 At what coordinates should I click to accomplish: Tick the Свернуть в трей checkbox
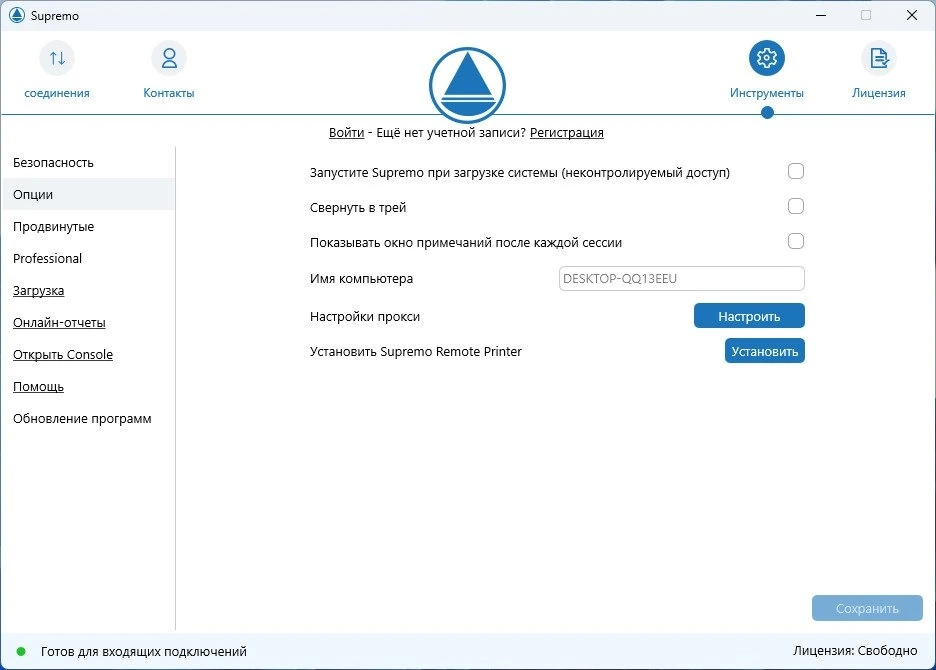(796, 206)
